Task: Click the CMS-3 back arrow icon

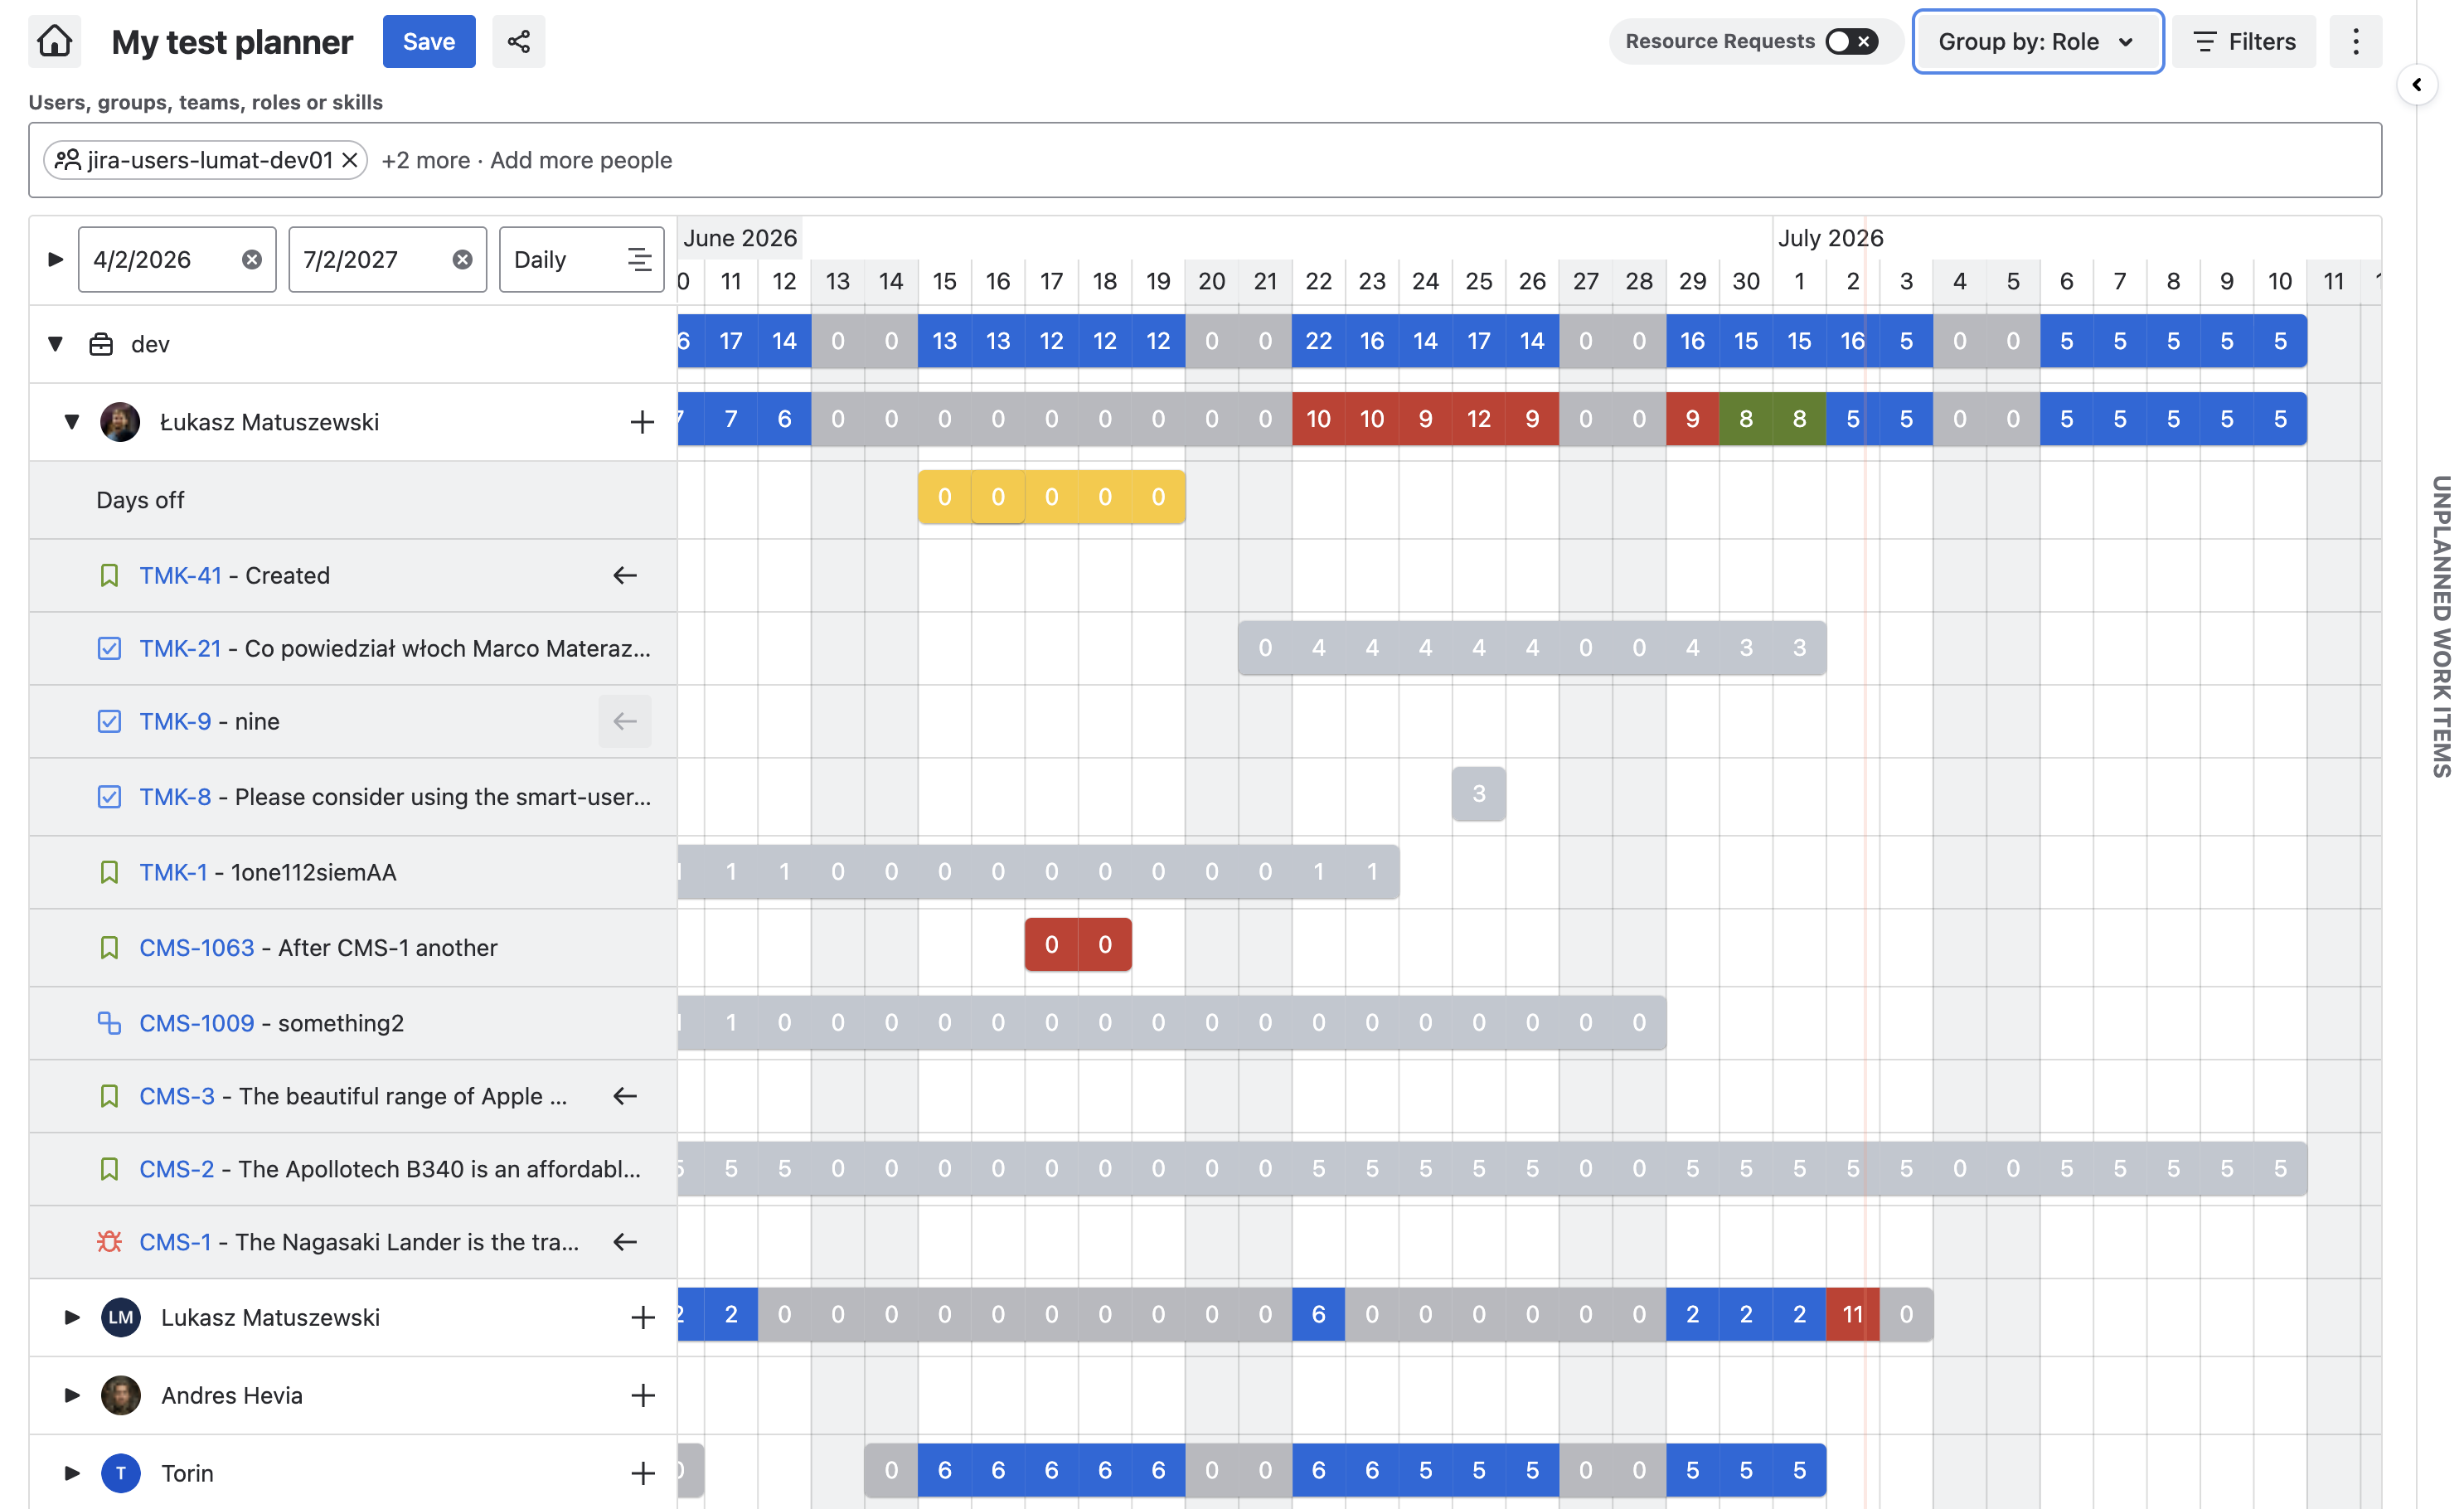Action: click(625, 1096)
